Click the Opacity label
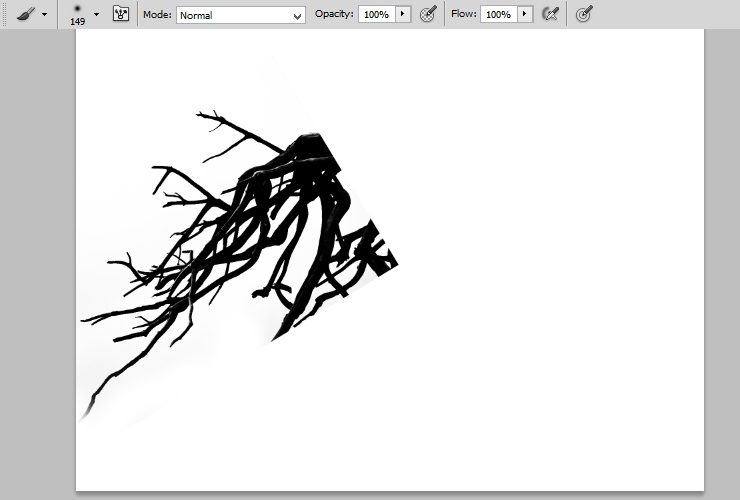Screen dimensions: 740x500 click(x=334, y=14)
